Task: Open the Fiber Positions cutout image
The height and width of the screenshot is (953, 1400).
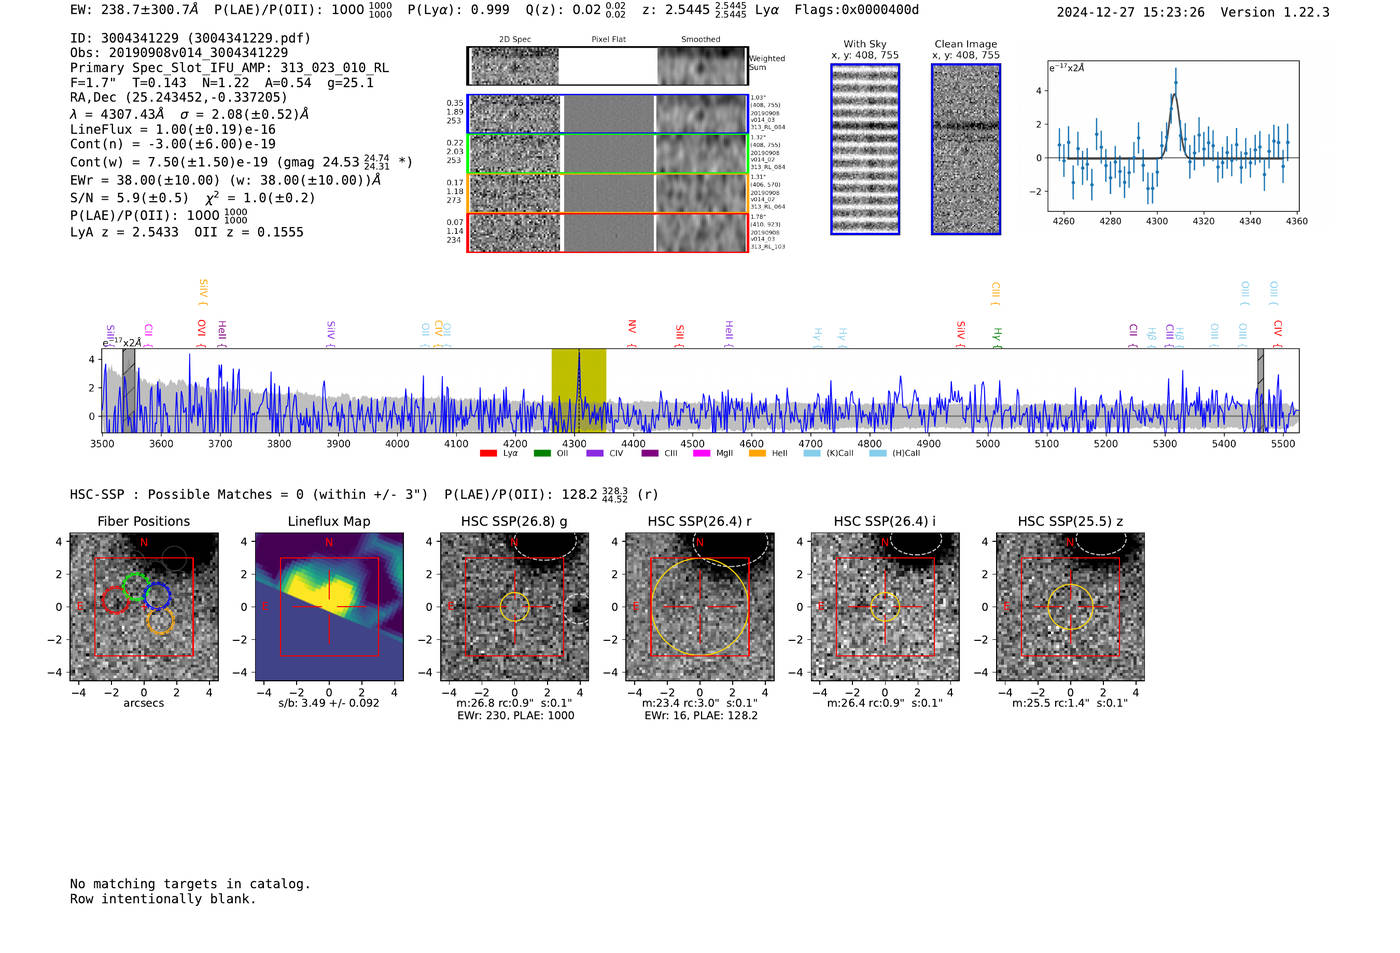Action: coord(144,607)
